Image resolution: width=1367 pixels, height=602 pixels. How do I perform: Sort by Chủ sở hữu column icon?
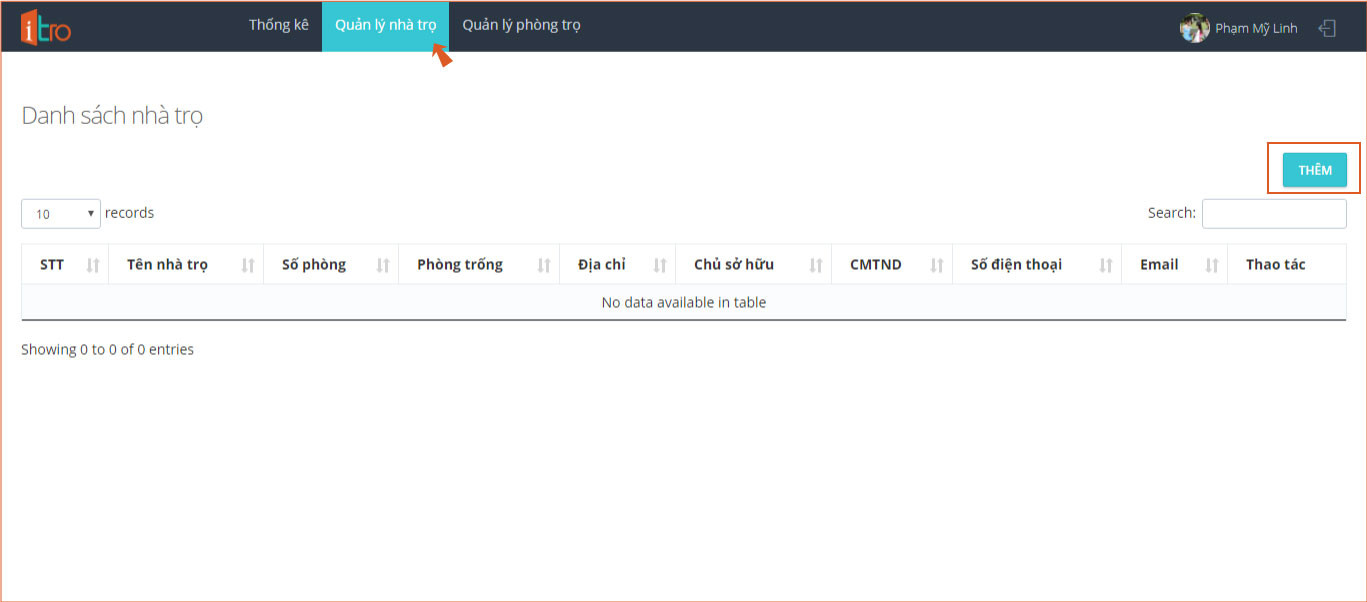click(x=816, y=265)
